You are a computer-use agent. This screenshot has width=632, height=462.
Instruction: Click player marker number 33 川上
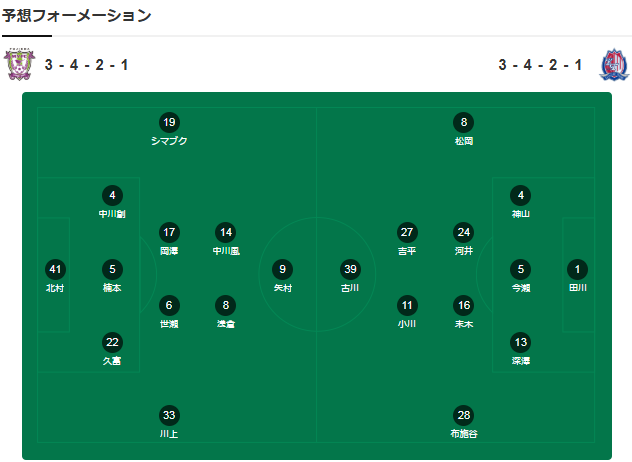pyautogui.click(x=169, y=415)
